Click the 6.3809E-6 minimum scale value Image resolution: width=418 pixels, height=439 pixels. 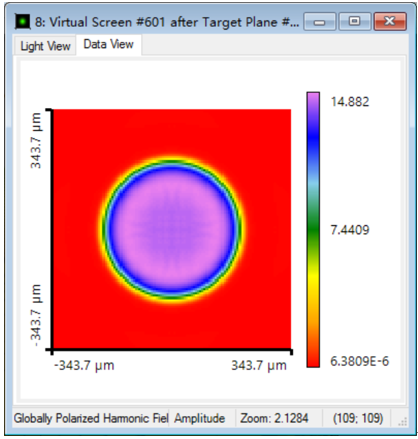[x=359, y=361]
